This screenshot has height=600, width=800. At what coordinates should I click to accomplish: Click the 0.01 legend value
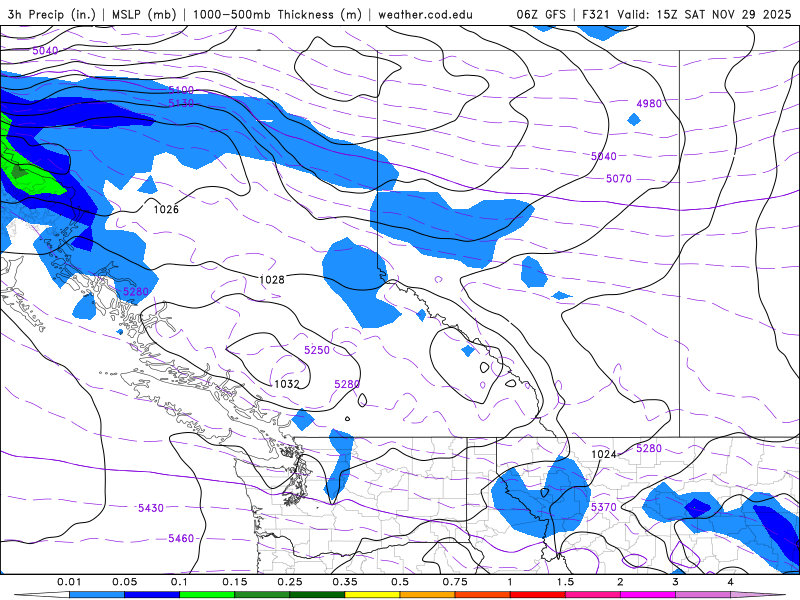tap(69, 582)
